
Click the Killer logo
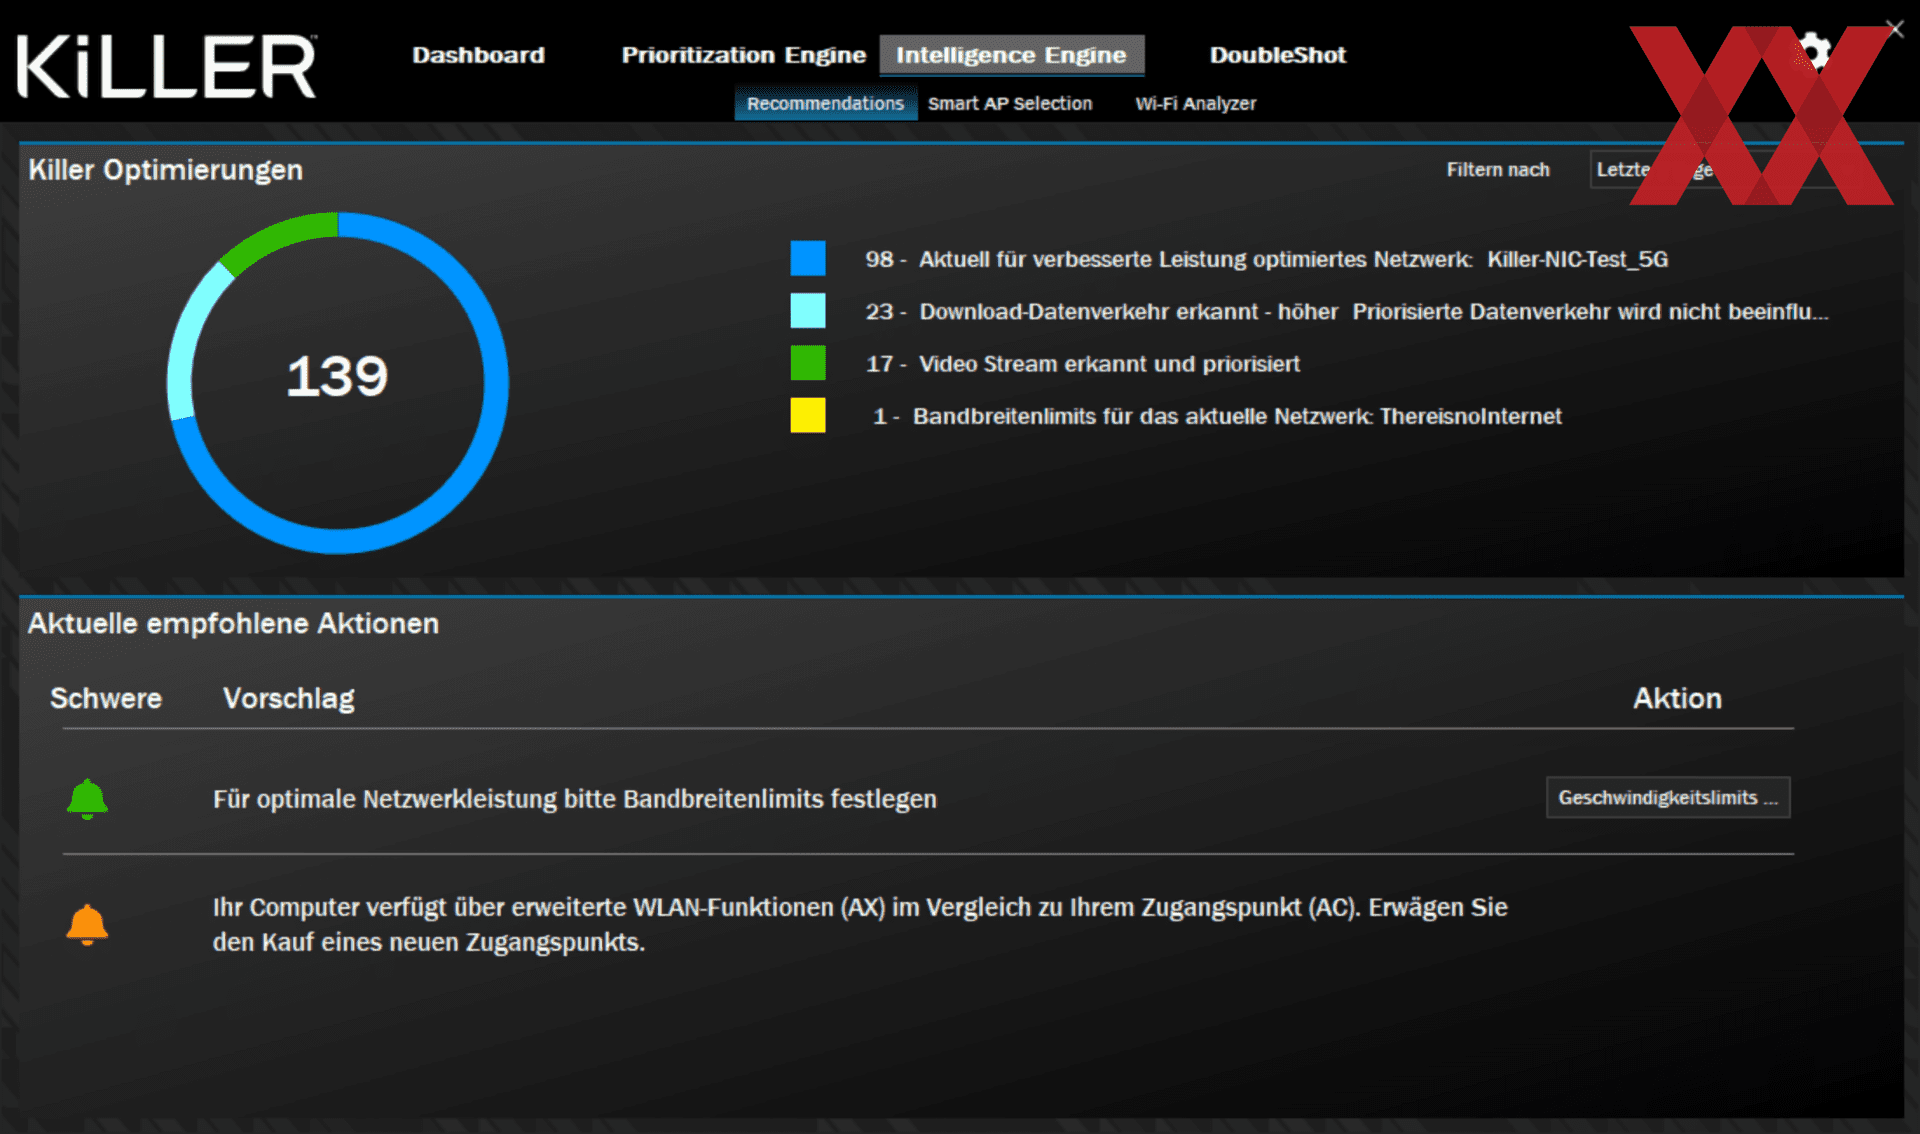coord(166,67)
